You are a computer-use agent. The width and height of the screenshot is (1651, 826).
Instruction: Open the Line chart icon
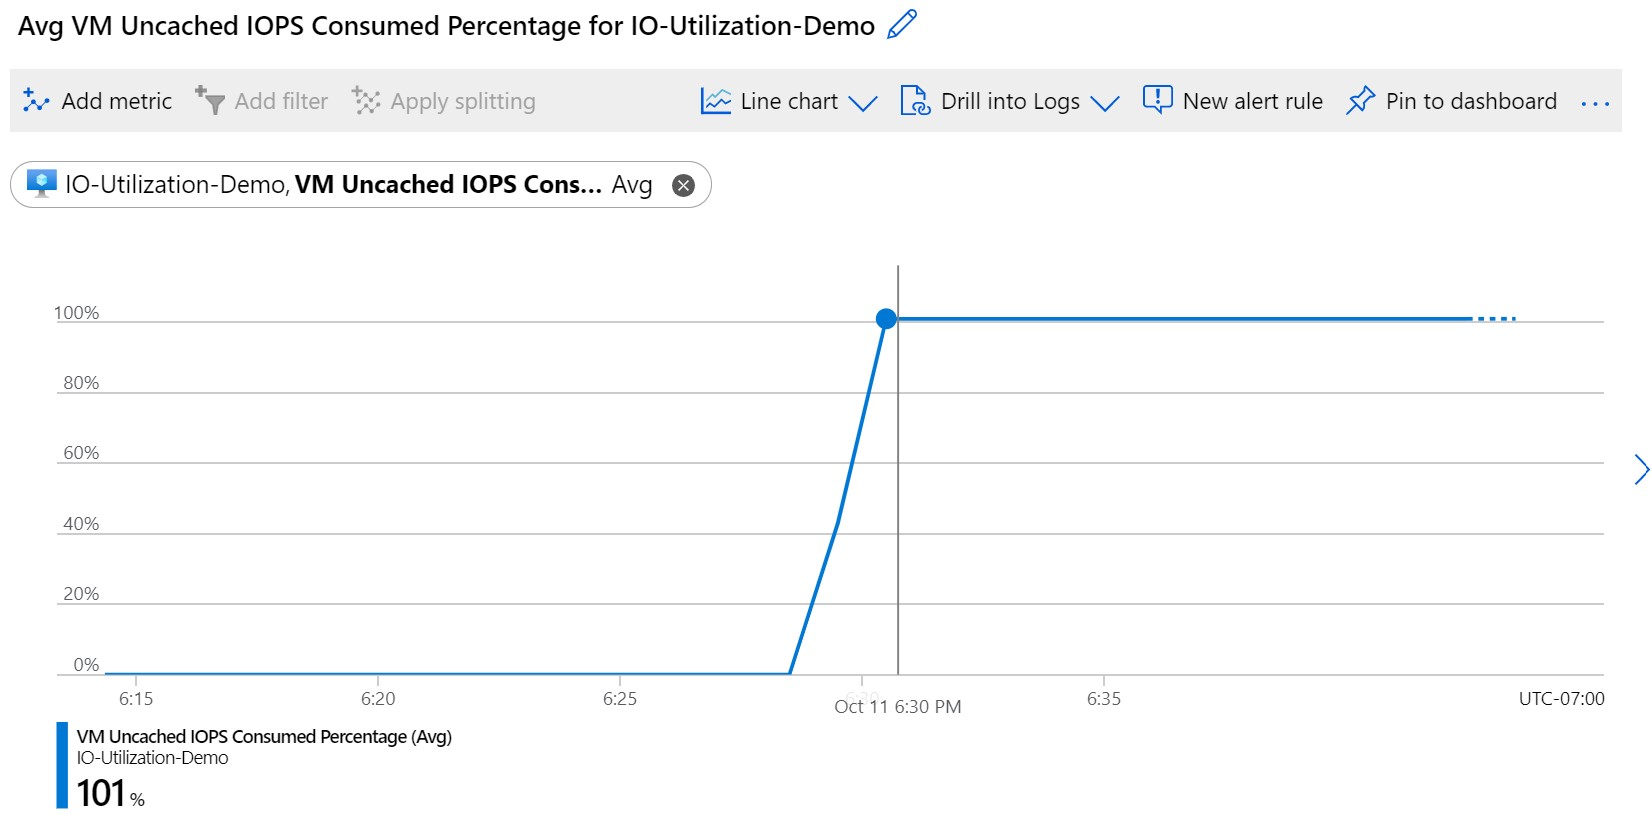(716, 100)
